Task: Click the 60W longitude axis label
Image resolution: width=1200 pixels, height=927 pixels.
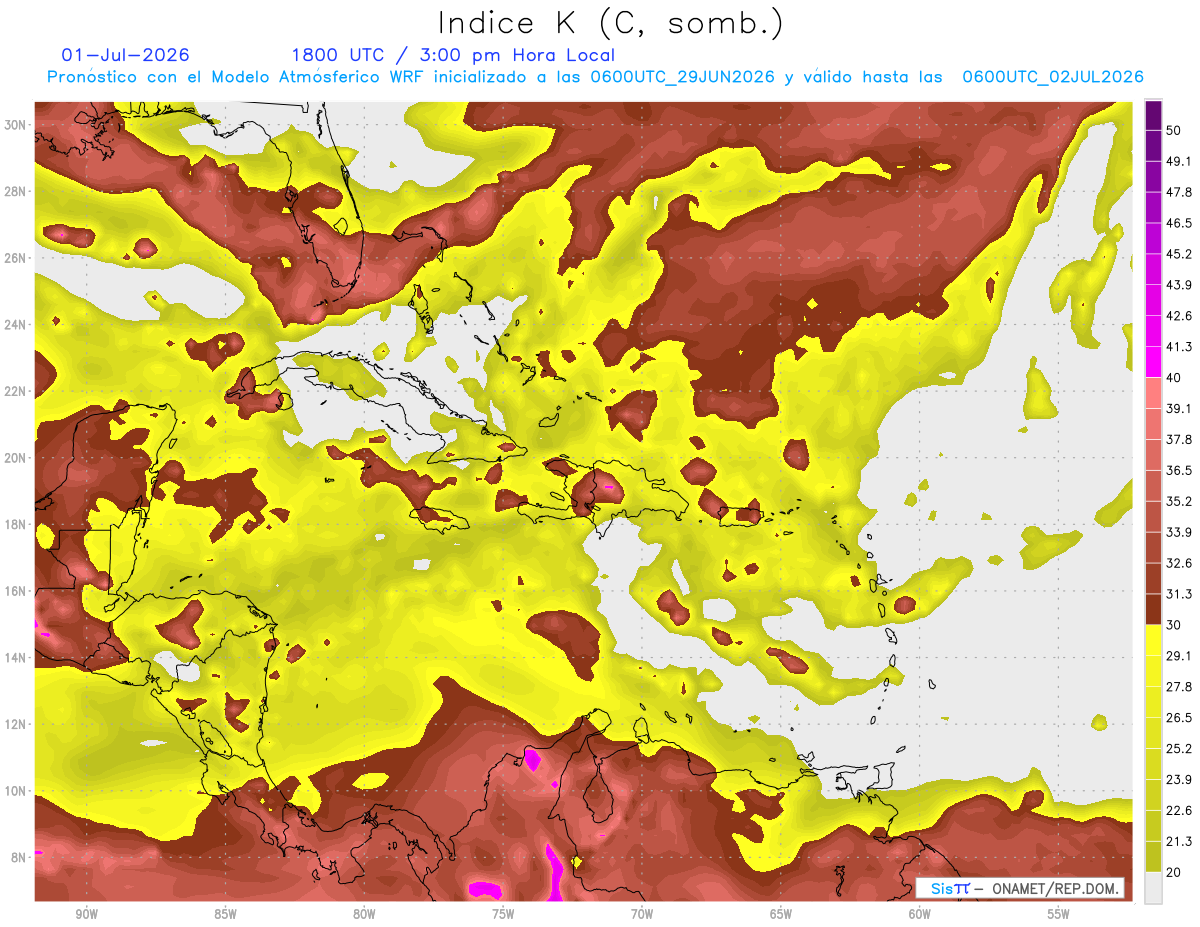Action: (x=920, y=914)
